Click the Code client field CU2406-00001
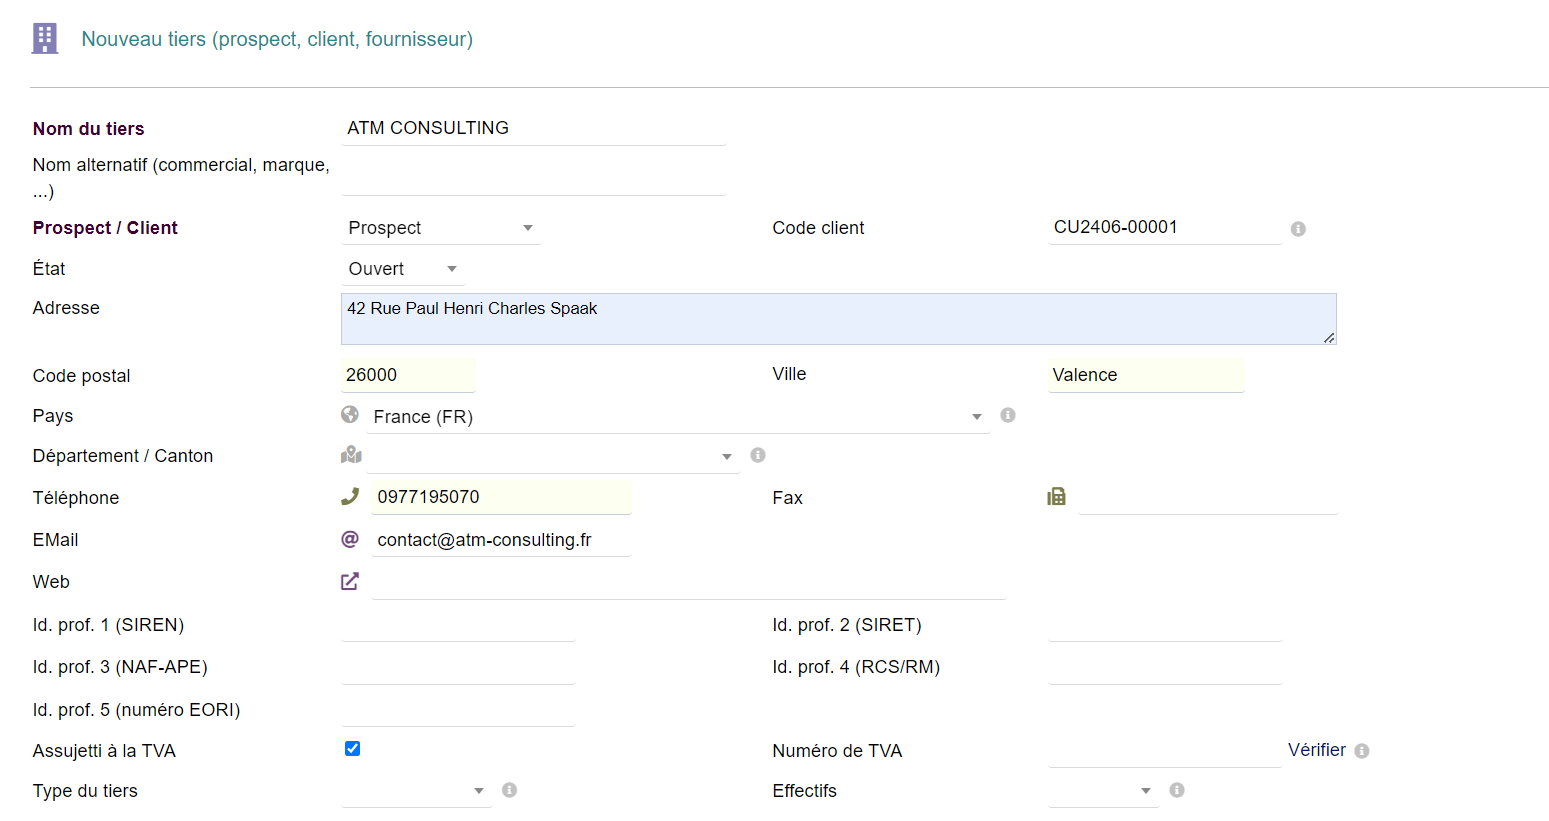This screenshot has width=1549, height=821. tap(1165, 227)
